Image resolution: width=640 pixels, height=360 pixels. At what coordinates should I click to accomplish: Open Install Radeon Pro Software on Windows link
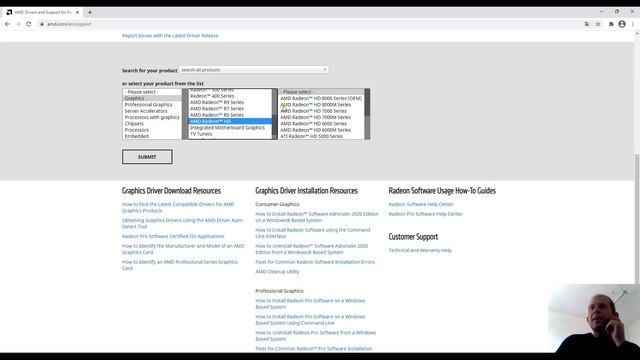click(x=310, y=304)
